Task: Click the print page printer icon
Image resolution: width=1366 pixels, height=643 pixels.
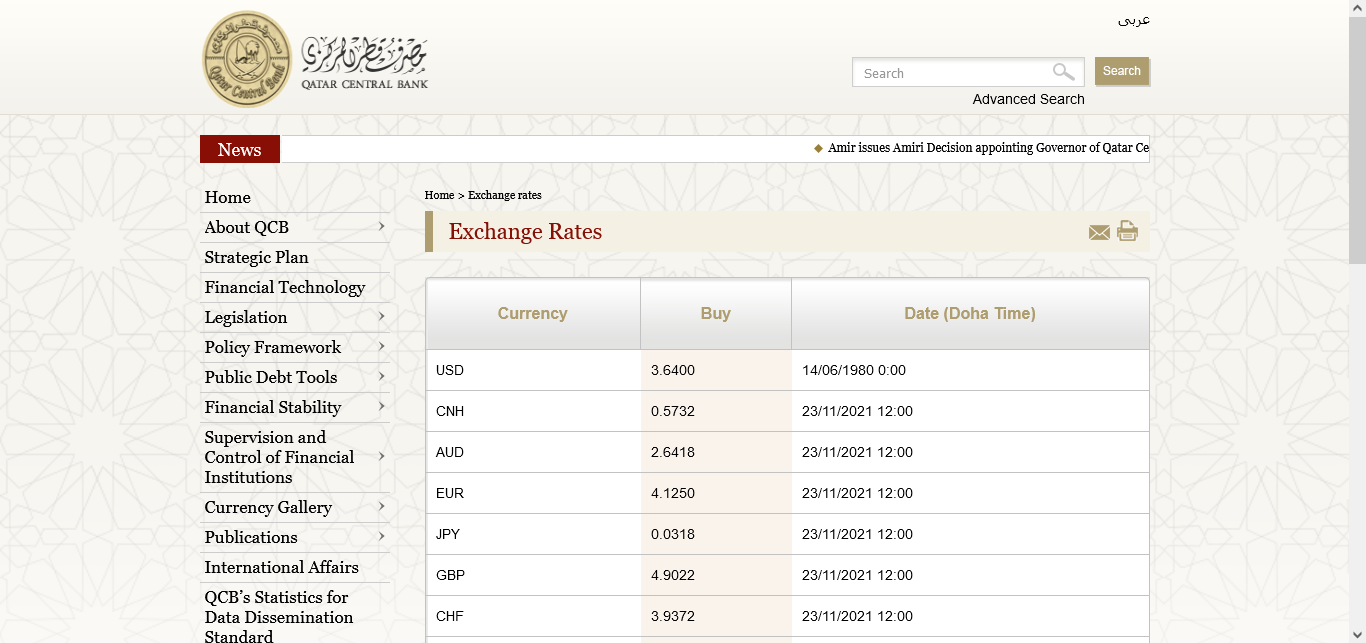Action: coord(1127,231)
